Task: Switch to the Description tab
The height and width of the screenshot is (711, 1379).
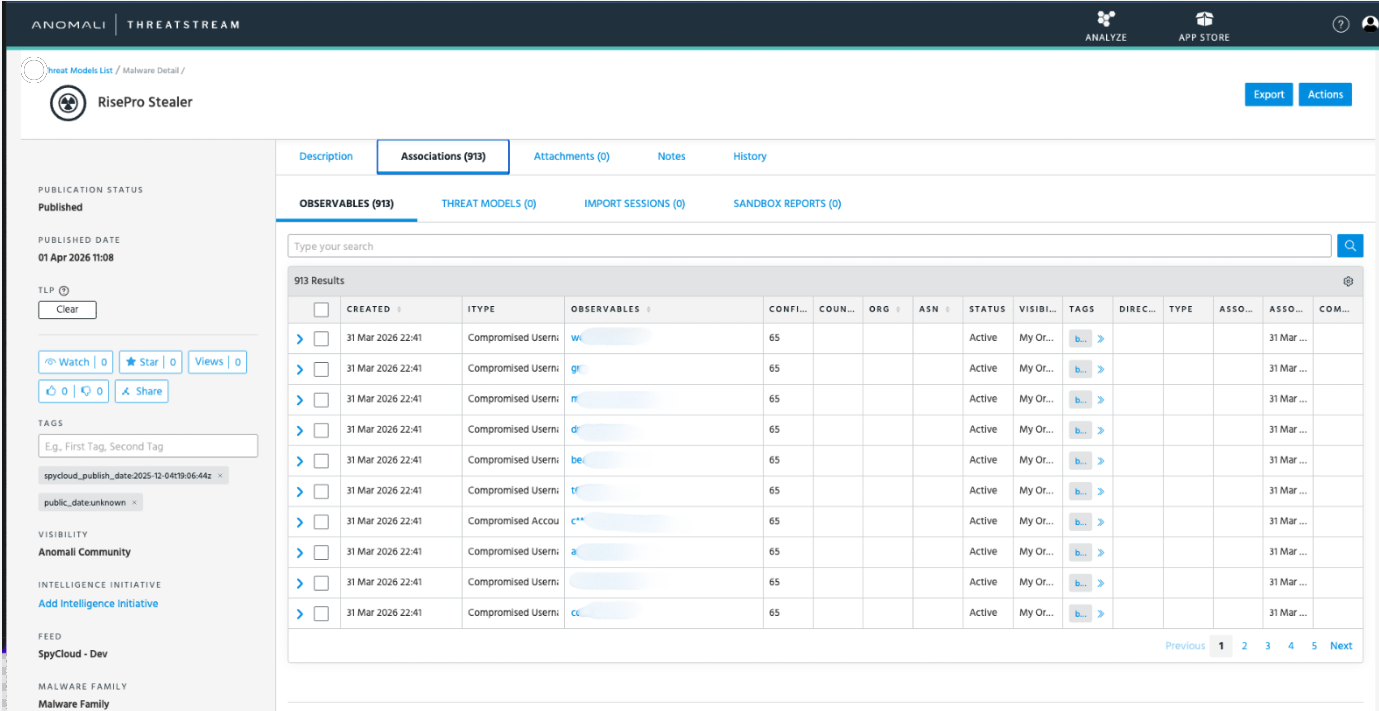Action: (x=326, y=156)
